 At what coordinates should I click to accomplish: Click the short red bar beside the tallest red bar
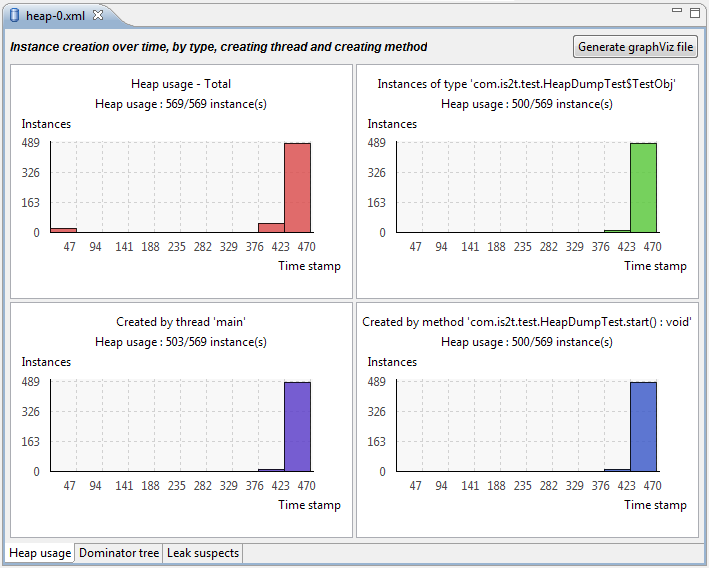coord(271,228)
